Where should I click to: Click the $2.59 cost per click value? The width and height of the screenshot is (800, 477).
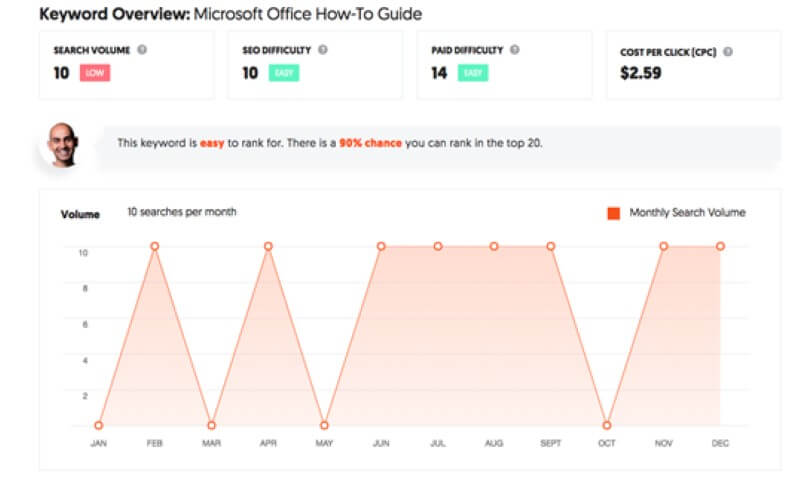(x=642, y=73)
